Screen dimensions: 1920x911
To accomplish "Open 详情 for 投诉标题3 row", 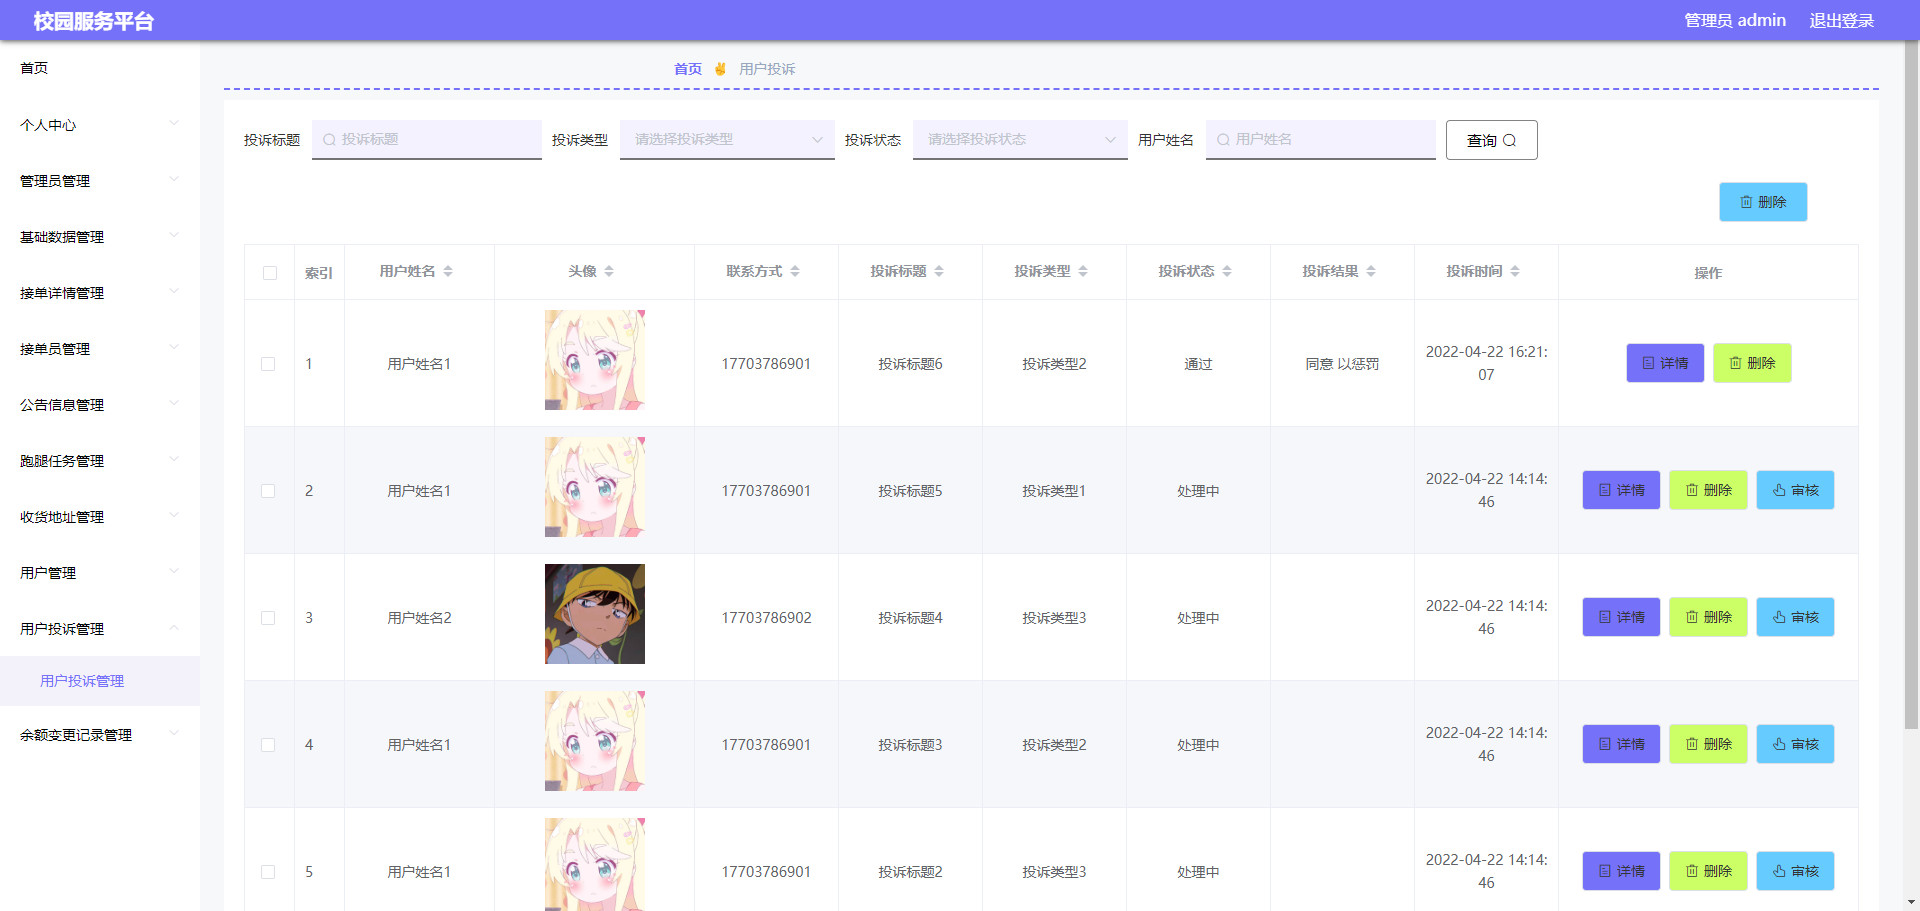I will (1621, 744).
